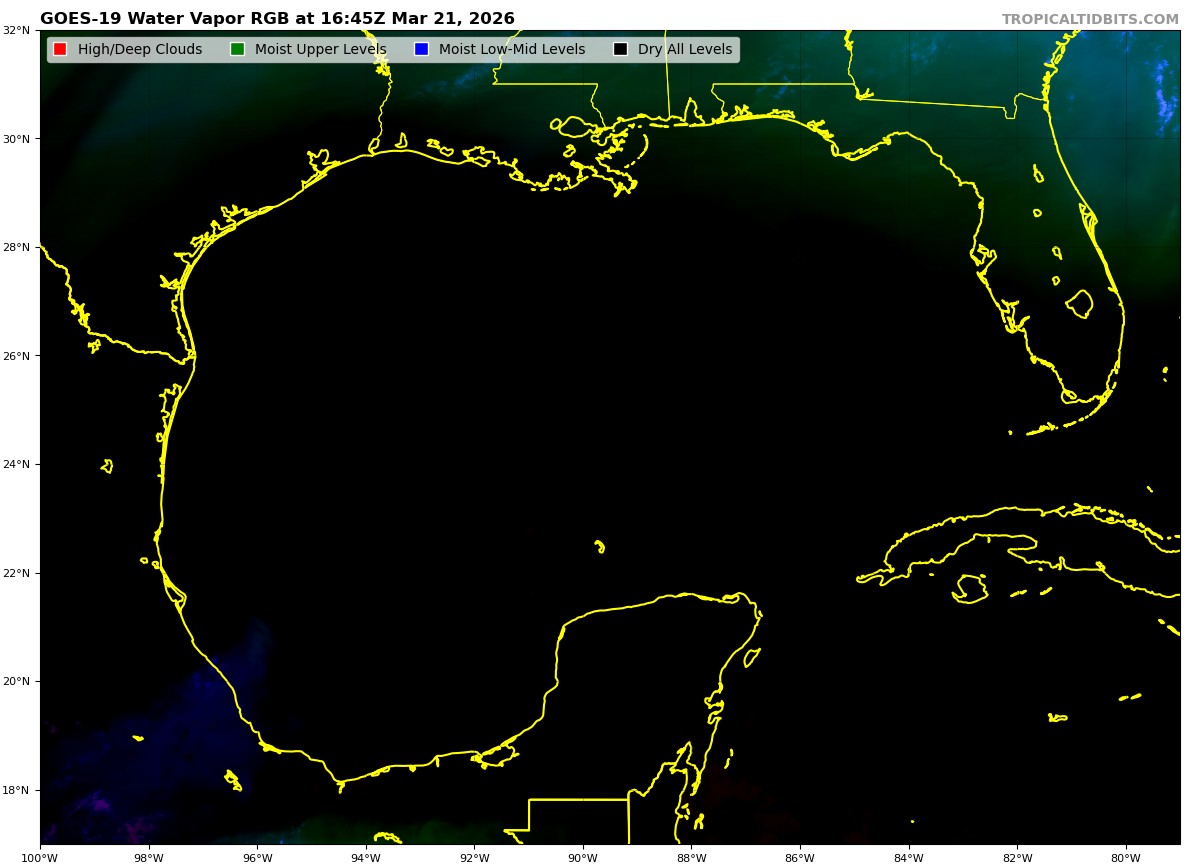Click the black Dry All Levels swatch
The width and height of the screenshot is (1200, 867).
pyautogui.click(x=620, y=50)
